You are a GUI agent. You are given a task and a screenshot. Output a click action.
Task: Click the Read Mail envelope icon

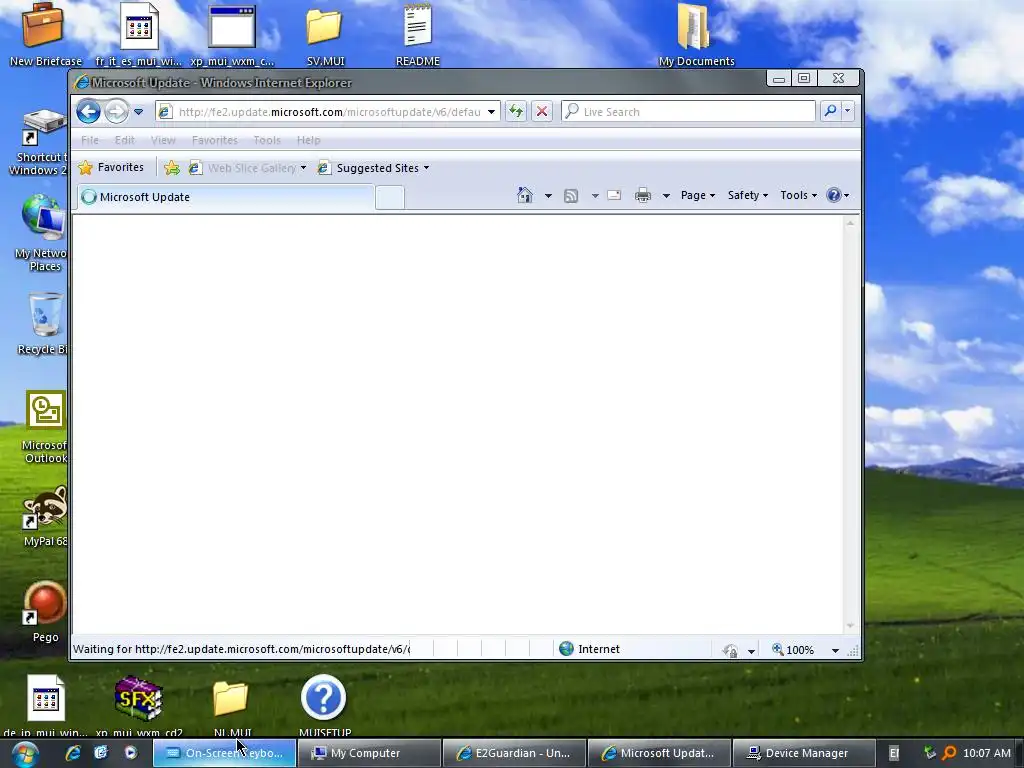(x=614, y=195)
